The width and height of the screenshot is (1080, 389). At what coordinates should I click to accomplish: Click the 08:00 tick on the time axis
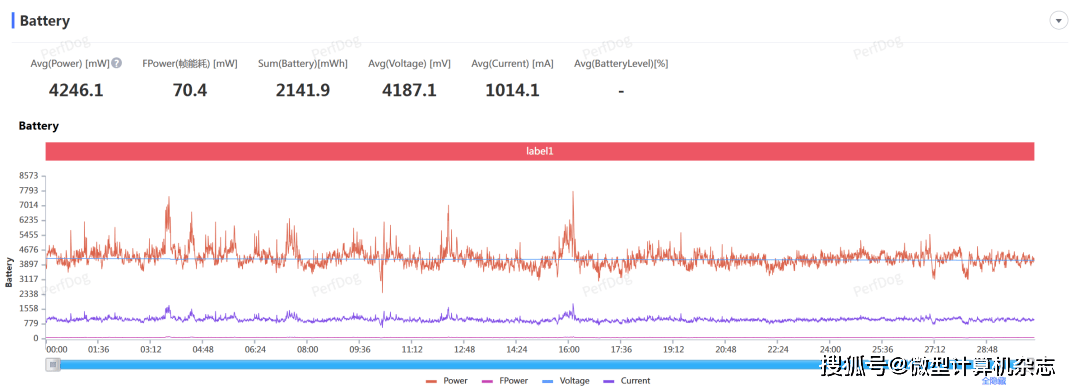coord(308,350)
